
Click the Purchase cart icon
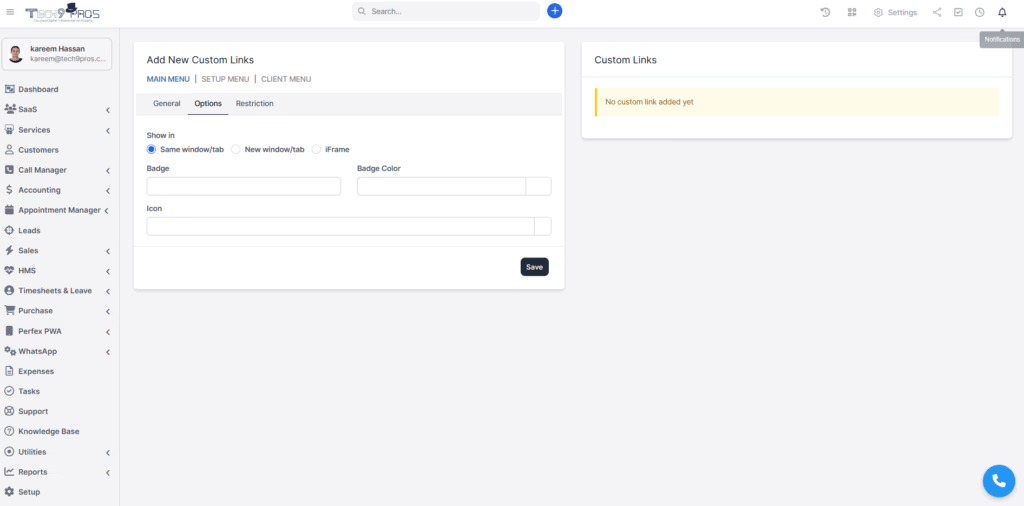tap(10, 311)
